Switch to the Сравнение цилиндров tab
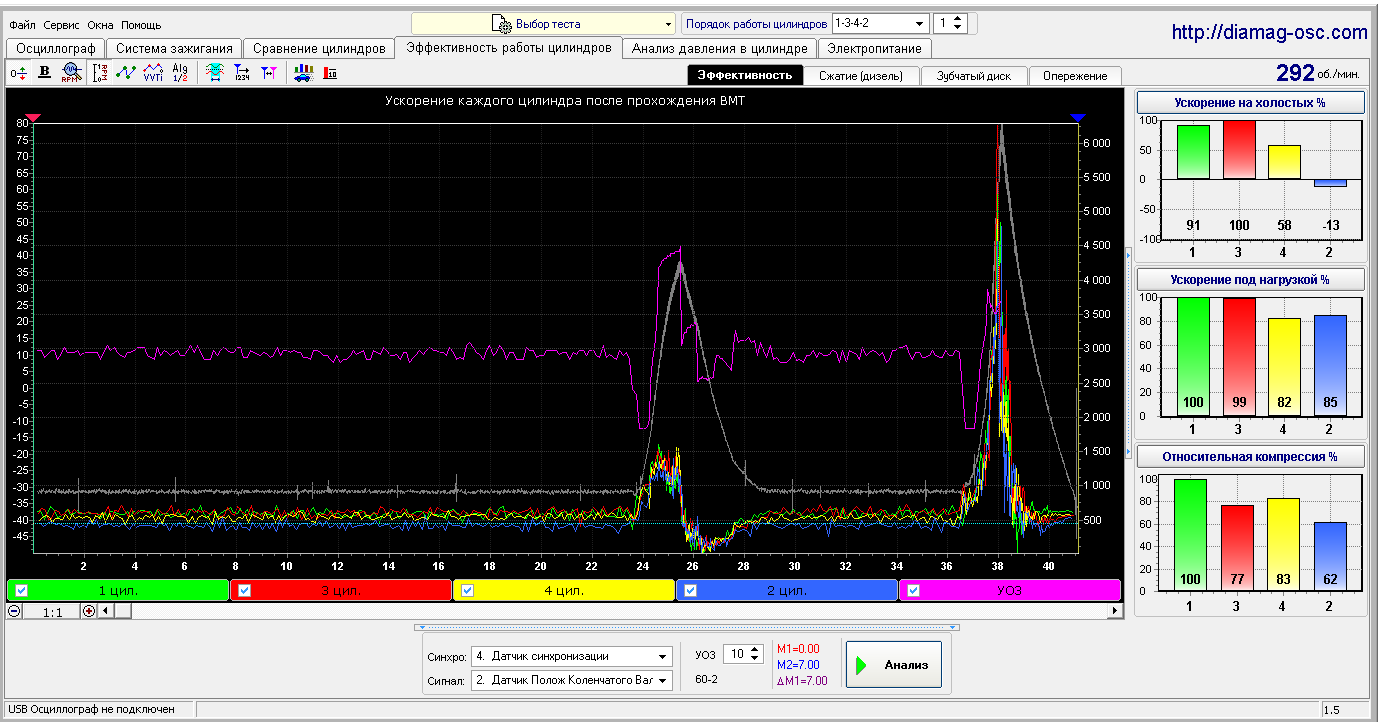Screen dimensions: 1382x722 click(319, 48)
